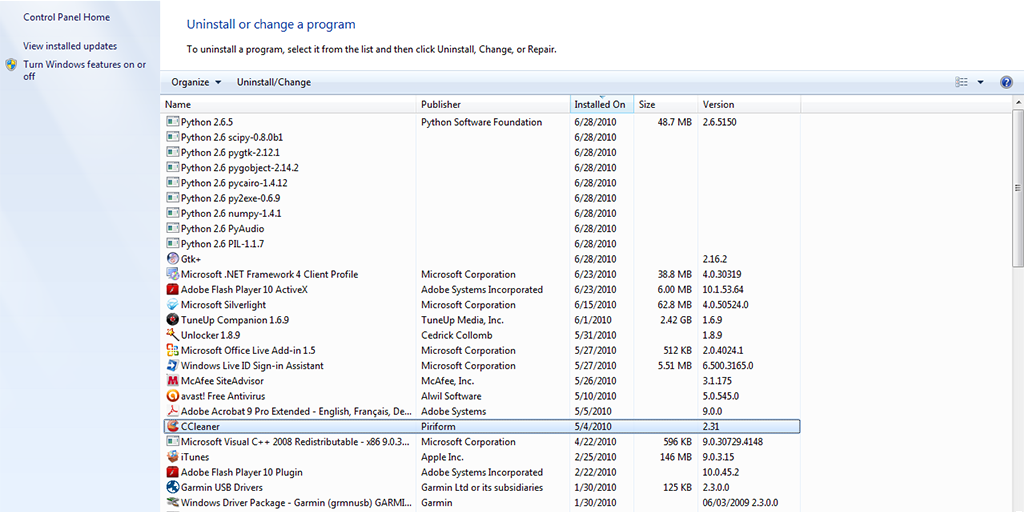Expand the view options dropdown arrow
The height and width of the screenshot is (512, 1024).
(x=980, y=82)
